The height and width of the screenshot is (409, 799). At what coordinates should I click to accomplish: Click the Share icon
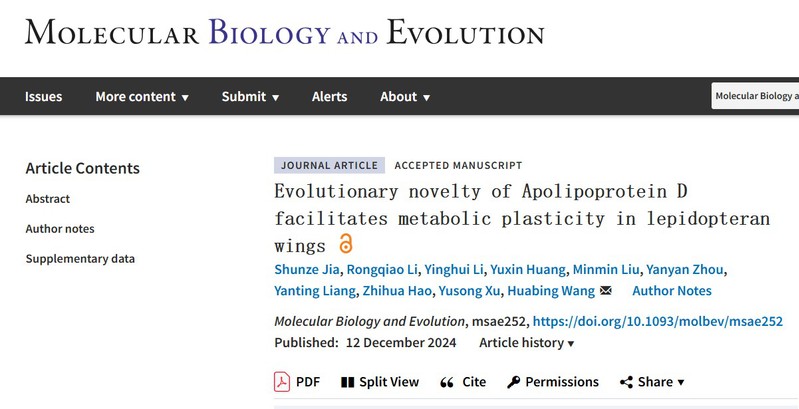coord(626,381)
